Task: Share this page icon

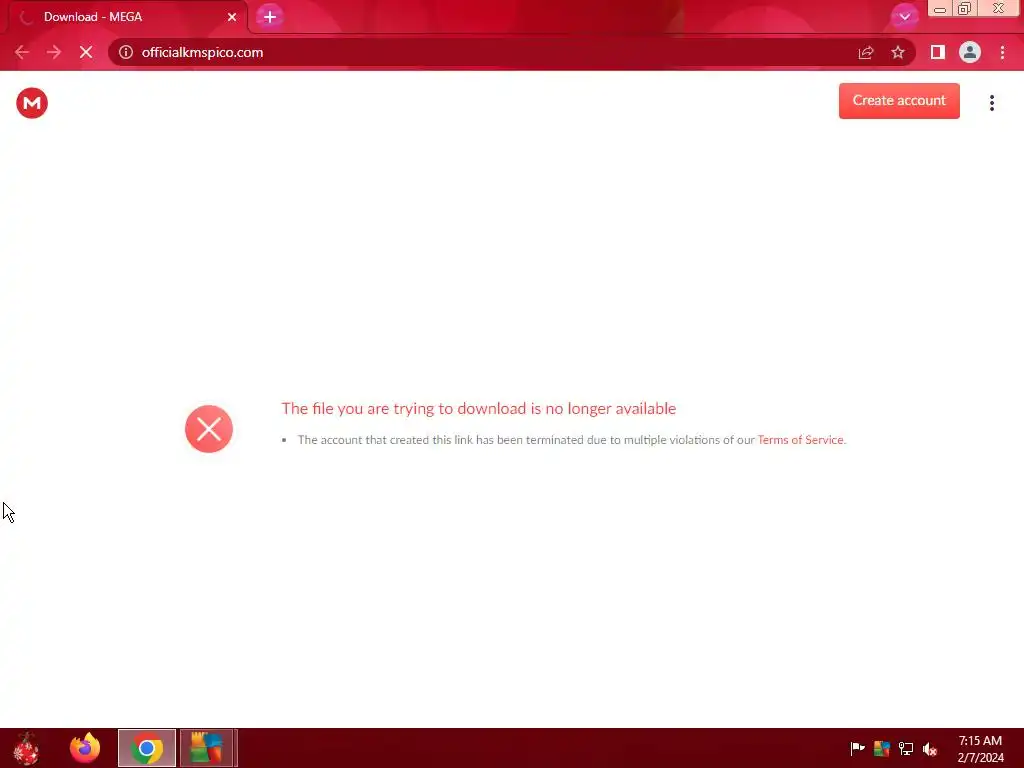Action: pos(866,52)
